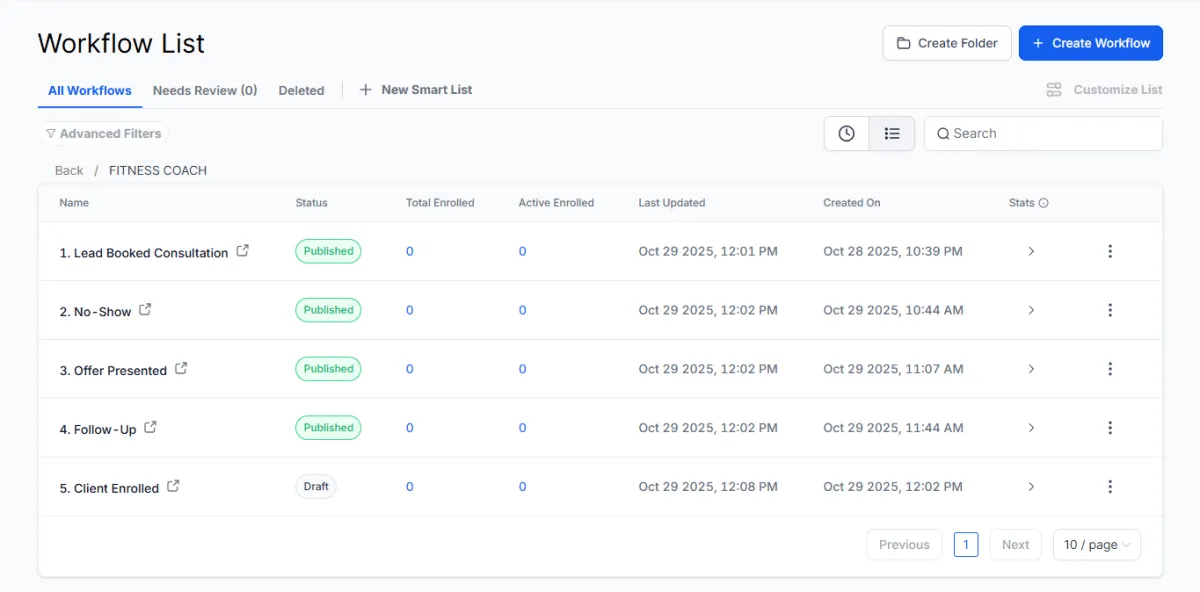Go Back from FITNESS COACH folder
1200x592 pixels.
(69, 171)
